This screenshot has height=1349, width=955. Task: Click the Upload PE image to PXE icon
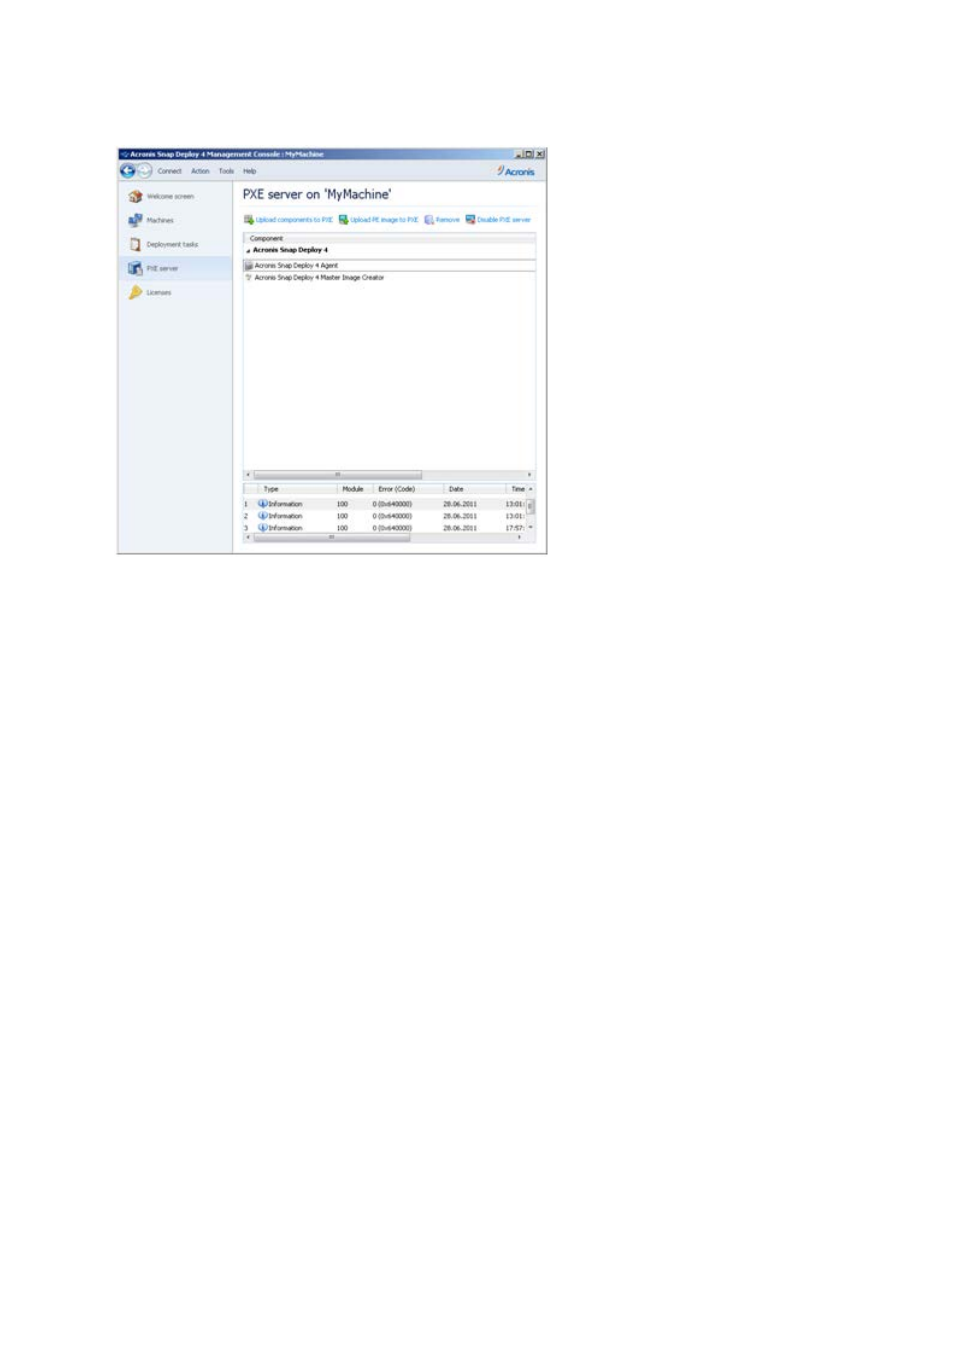pyautogui.click(x=343, y=219)
